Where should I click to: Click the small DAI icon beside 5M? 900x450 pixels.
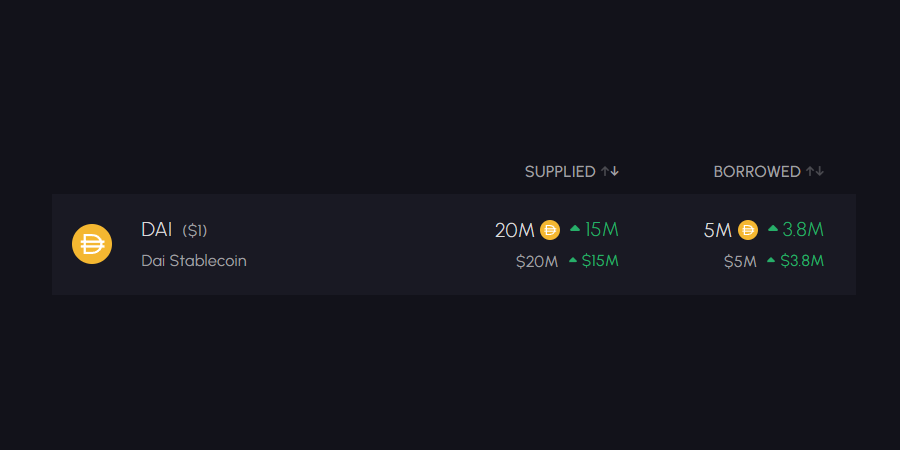coord(748,230)
